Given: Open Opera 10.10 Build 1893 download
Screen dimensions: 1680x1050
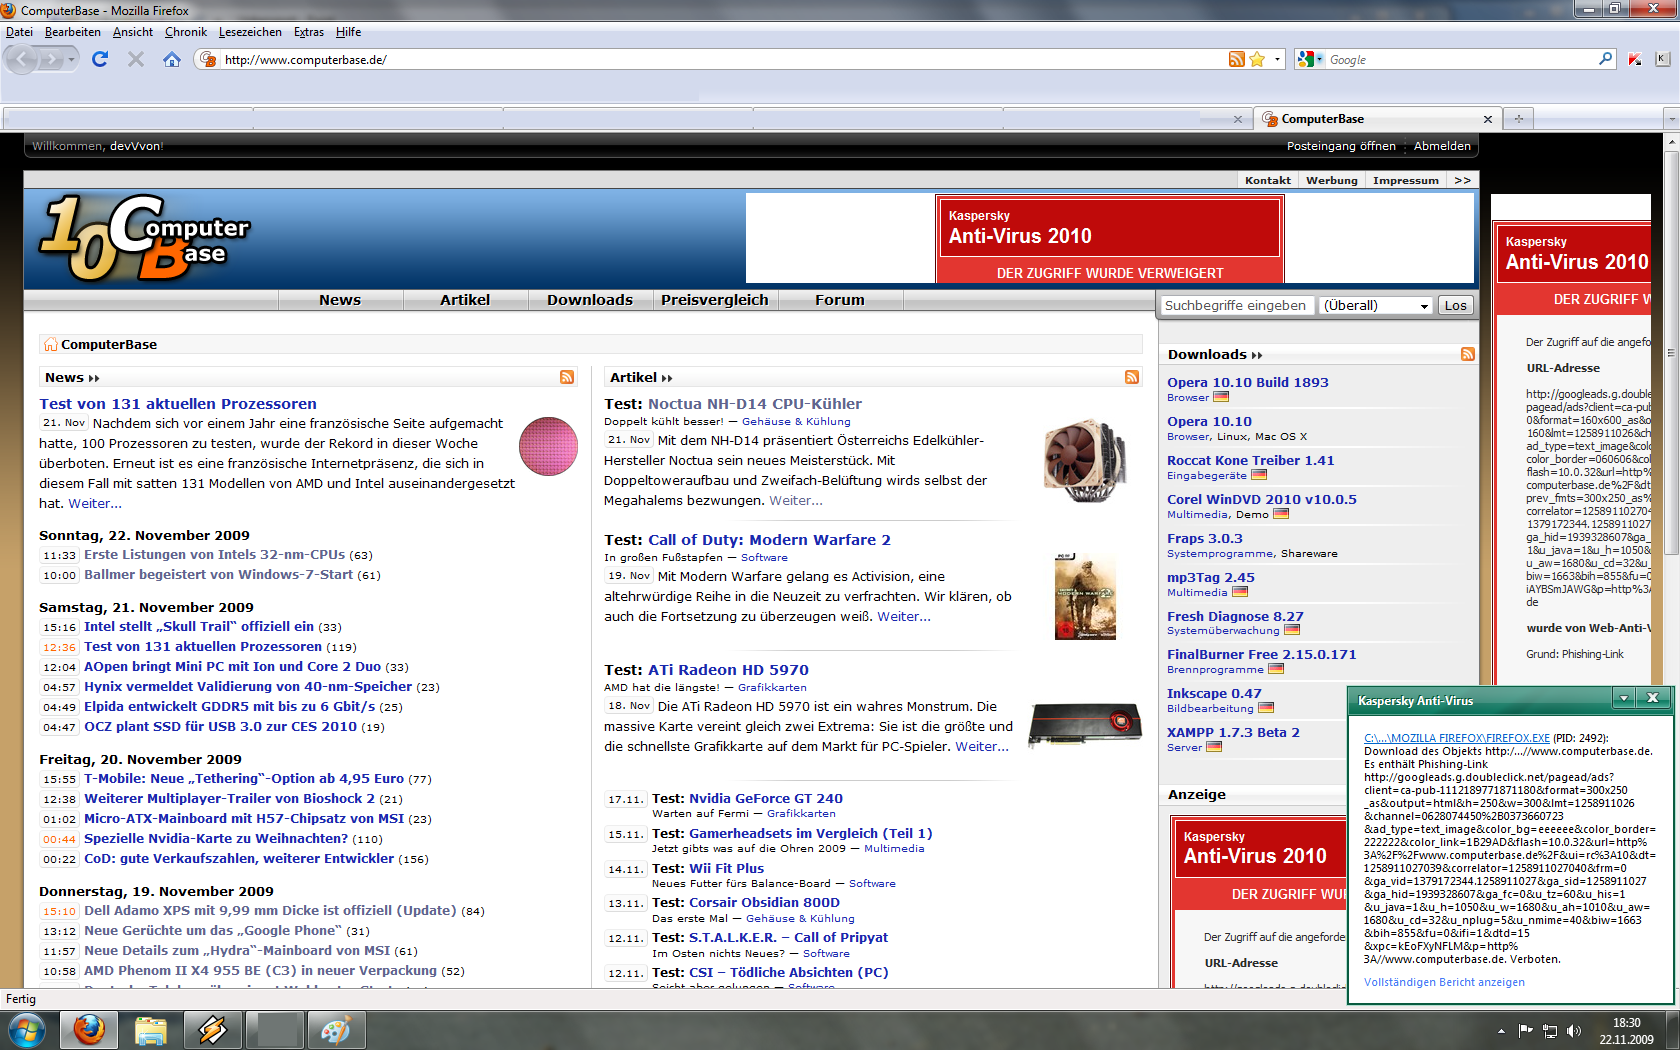Looking at the screenshot, I should (1248, 382).
